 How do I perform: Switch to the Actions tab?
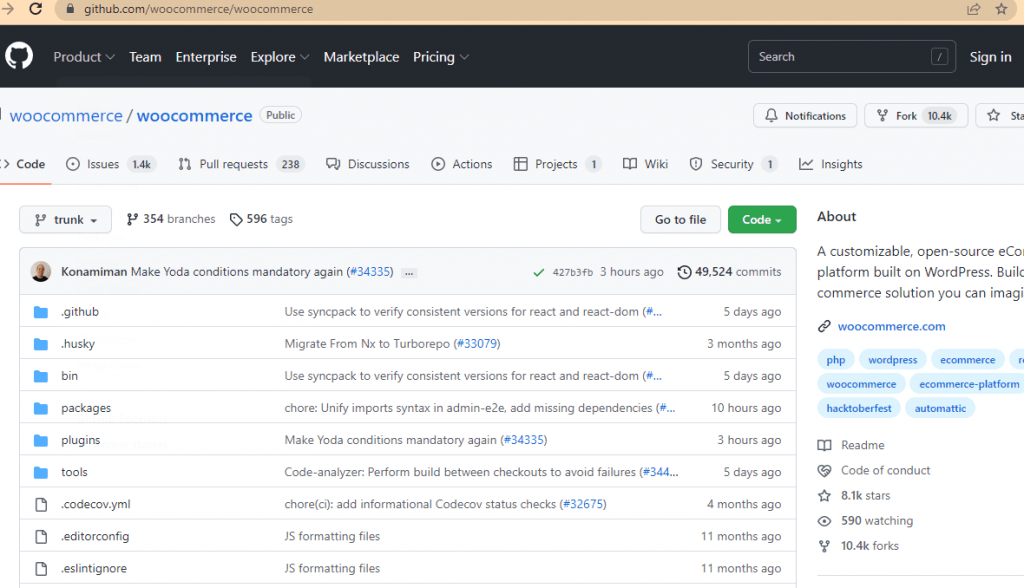462,164
